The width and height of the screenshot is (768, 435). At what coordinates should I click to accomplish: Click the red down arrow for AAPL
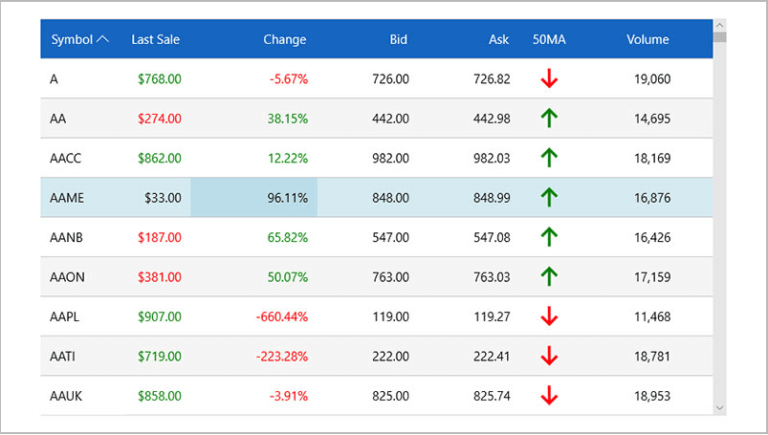[548, 316]
